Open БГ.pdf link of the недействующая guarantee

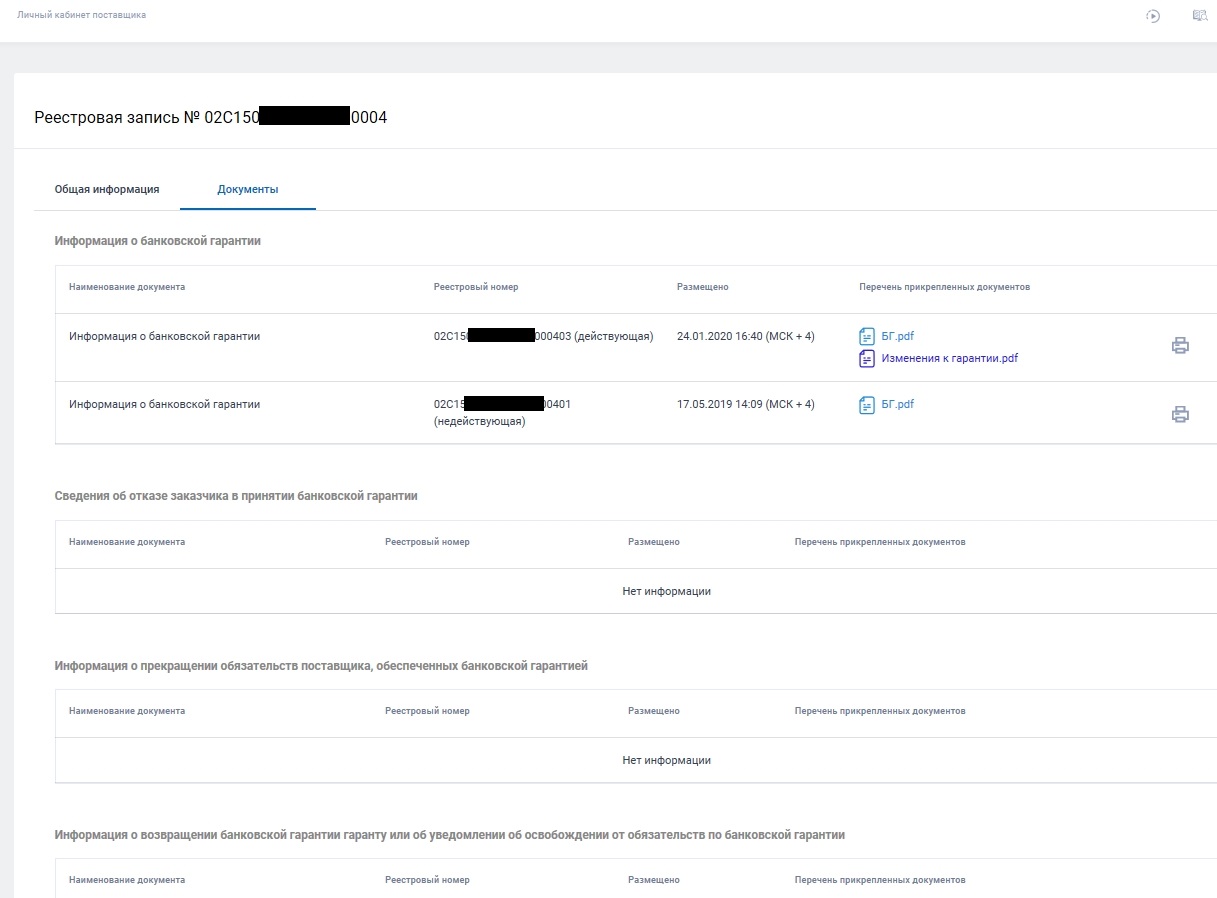[897, 405]
